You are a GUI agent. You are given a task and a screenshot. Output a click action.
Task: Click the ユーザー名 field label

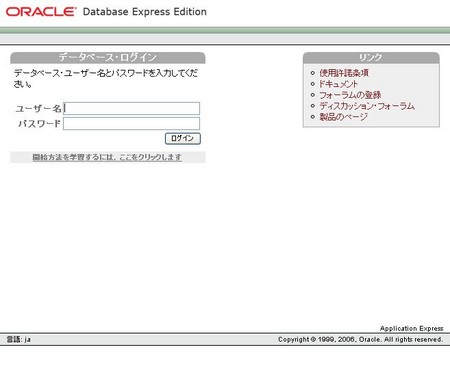[x=38, y=109]
